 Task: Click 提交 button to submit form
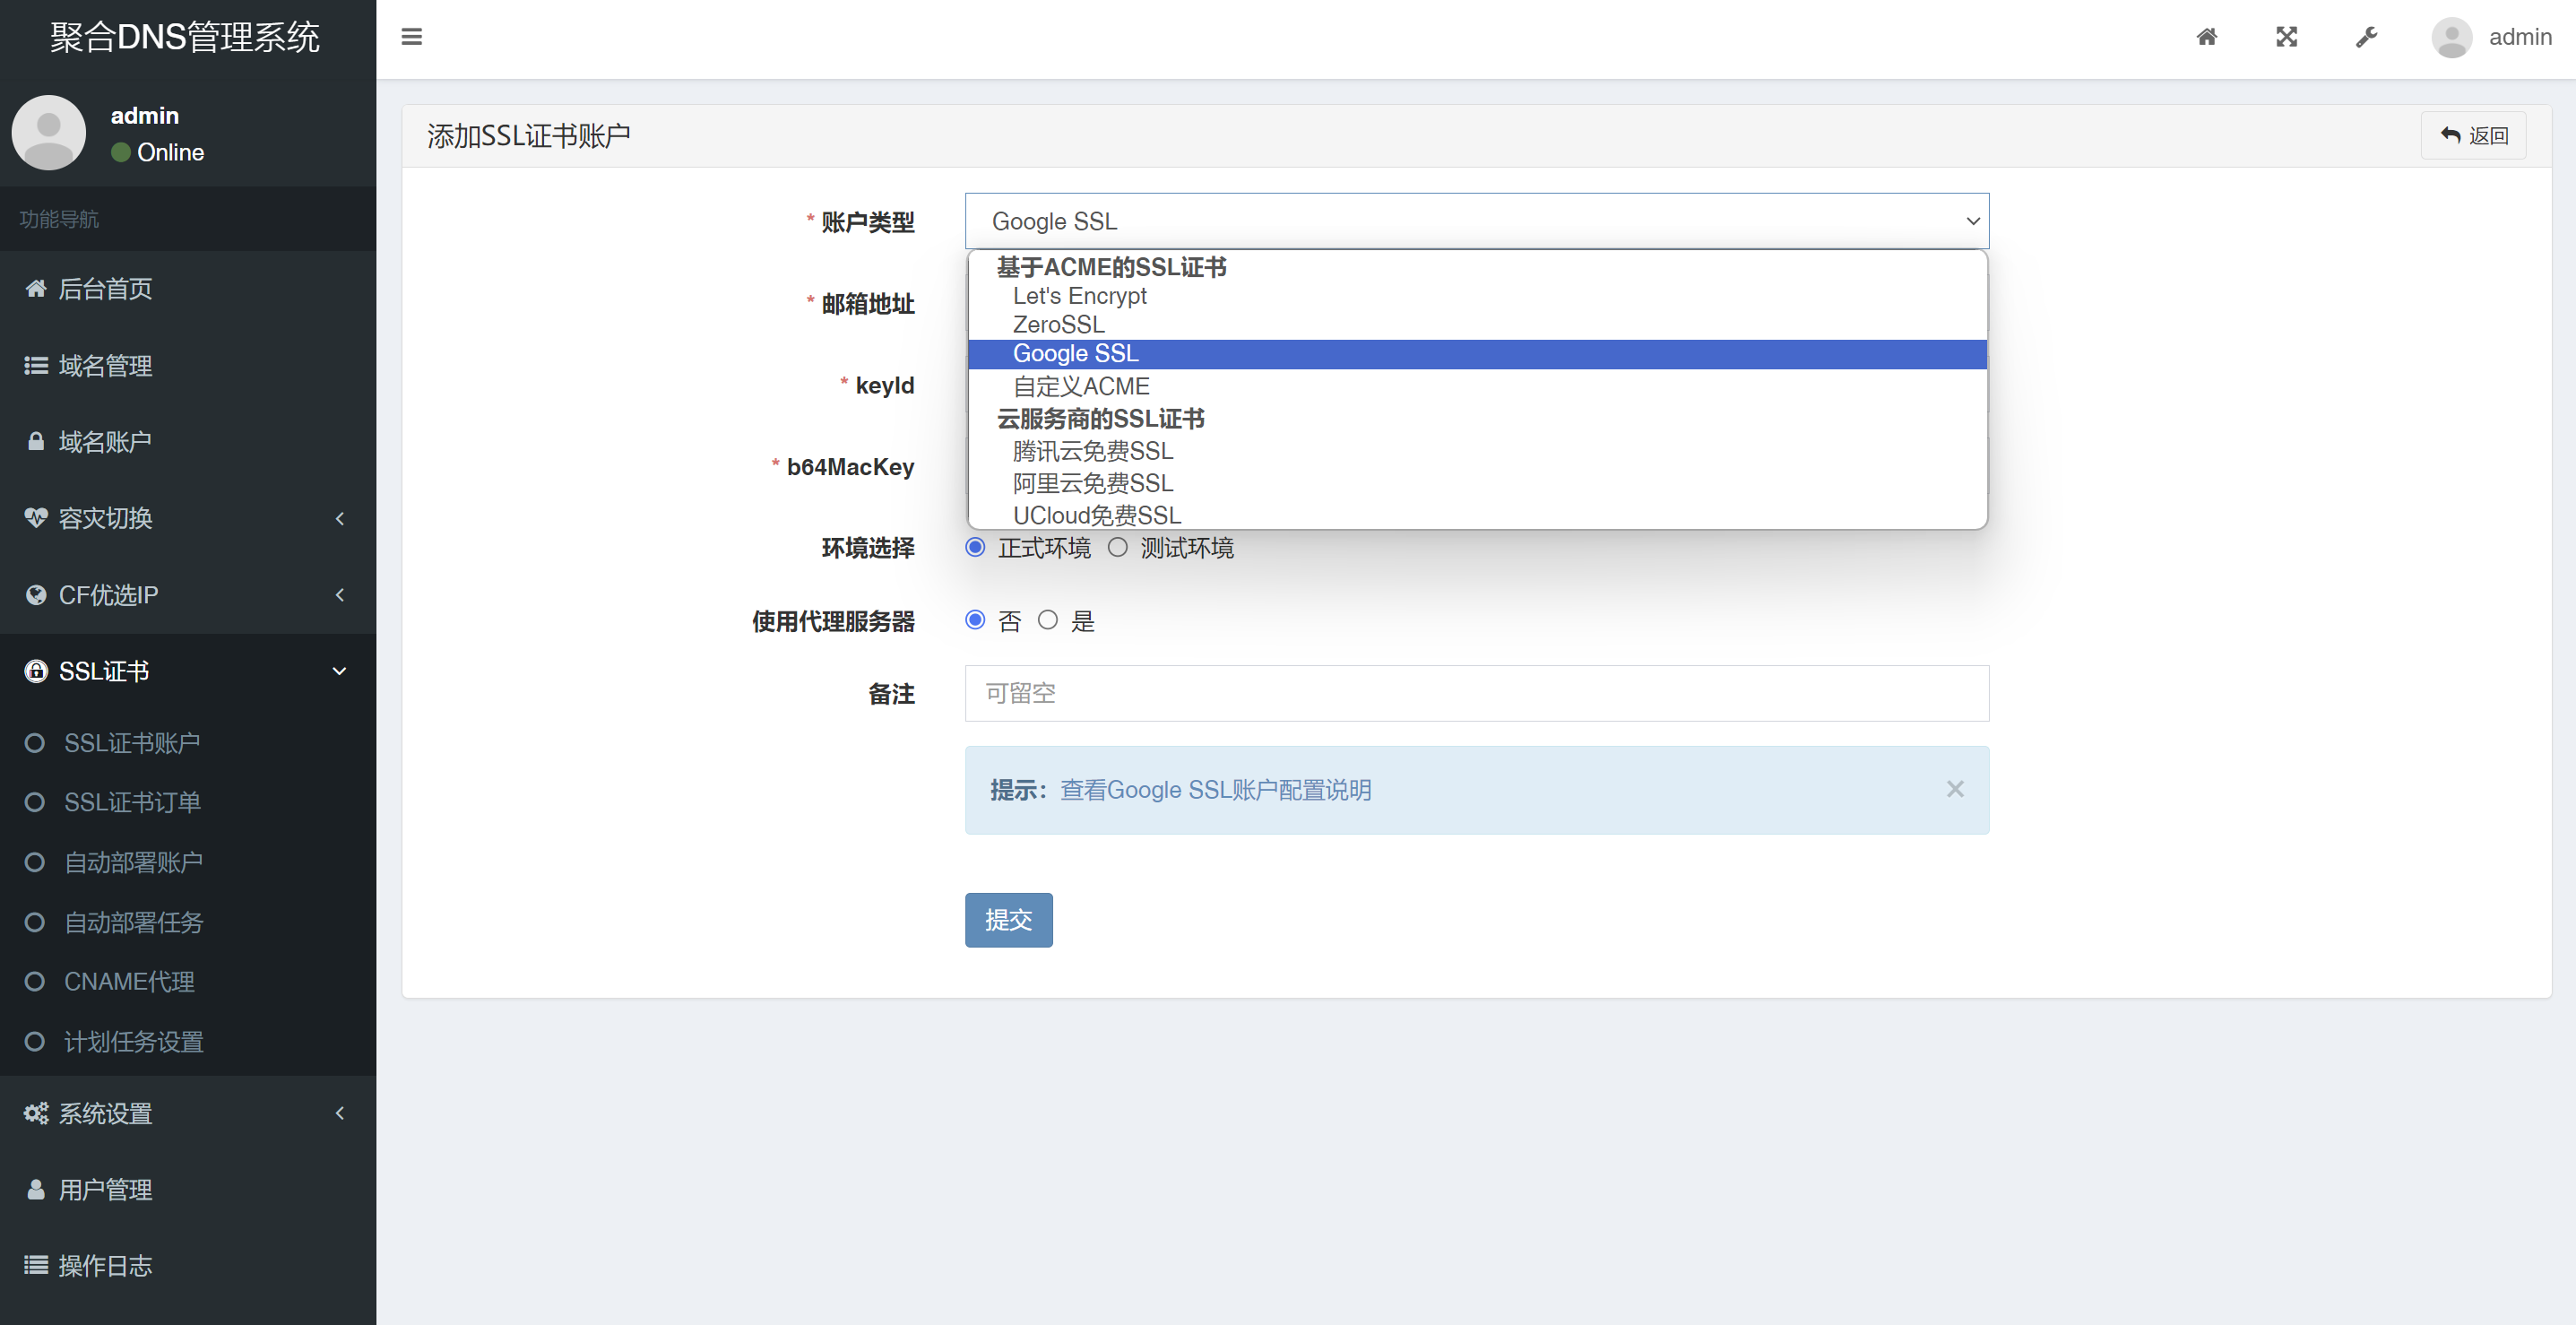click(x=1008, y=920)
